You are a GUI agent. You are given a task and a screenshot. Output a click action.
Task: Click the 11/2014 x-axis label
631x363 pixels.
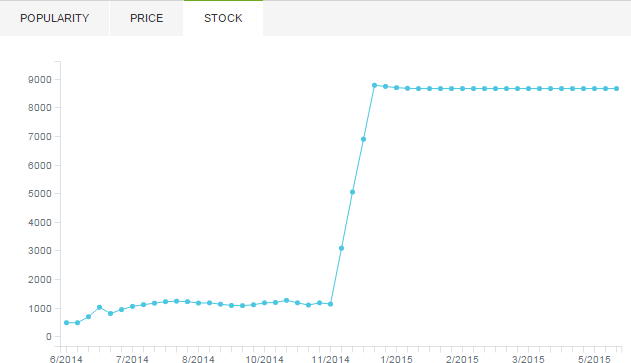330,359
